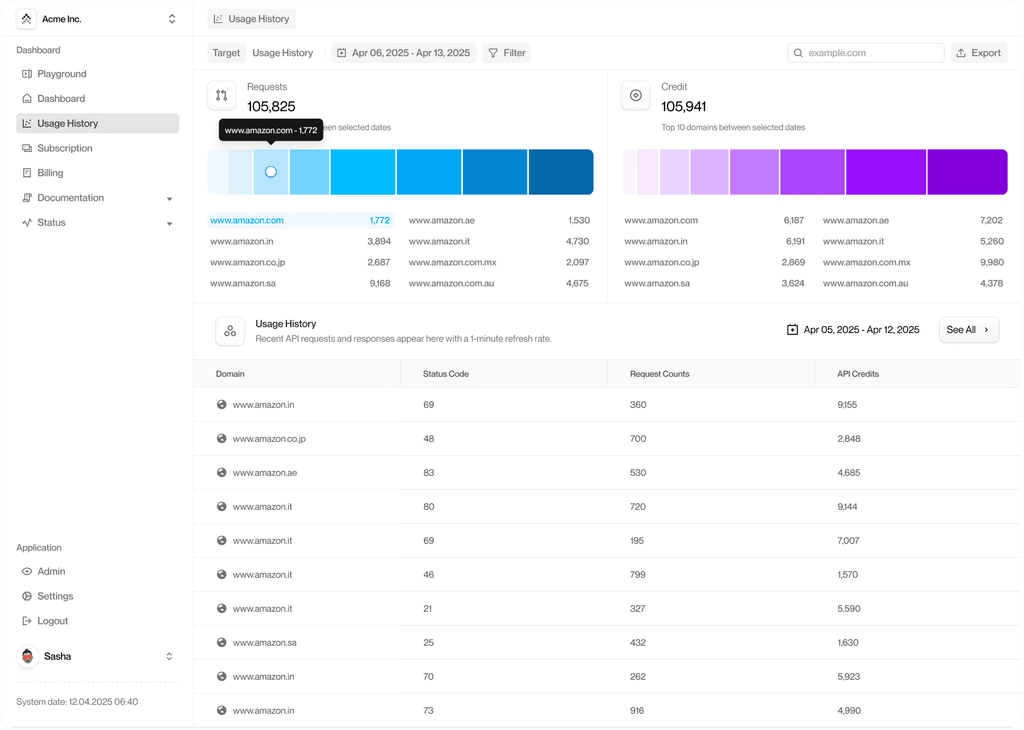Select the darkest purple credit bar segment
The image size is (1024, 730).
[967, 172]
